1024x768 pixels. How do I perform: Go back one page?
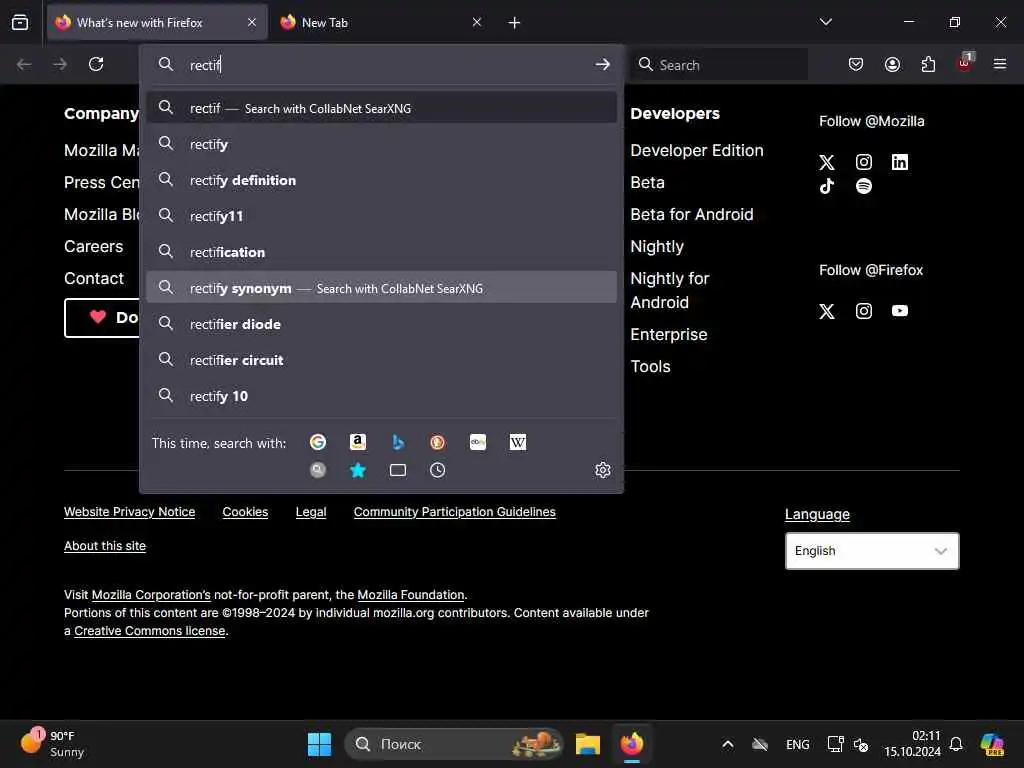tap(24, 64)
